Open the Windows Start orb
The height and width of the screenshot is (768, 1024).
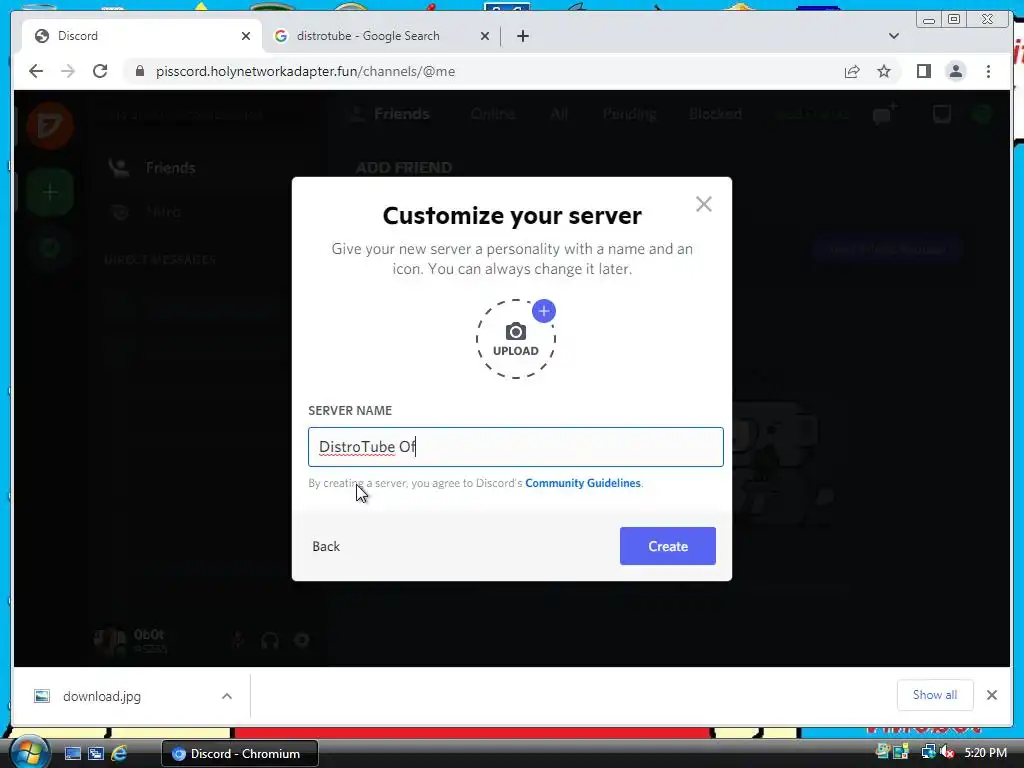29,753
